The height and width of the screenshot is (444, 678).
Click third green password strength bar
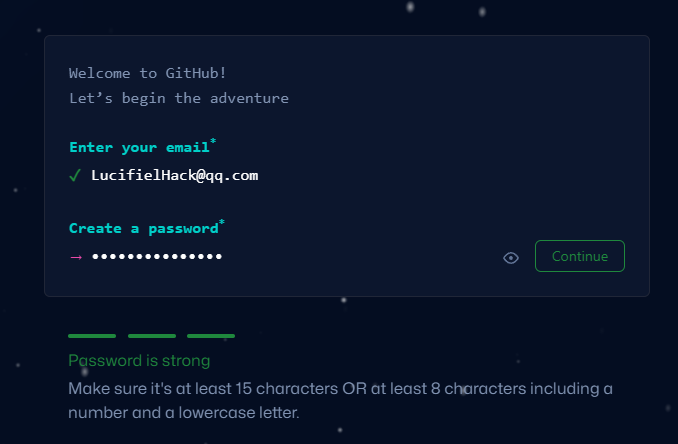[211, 336]
